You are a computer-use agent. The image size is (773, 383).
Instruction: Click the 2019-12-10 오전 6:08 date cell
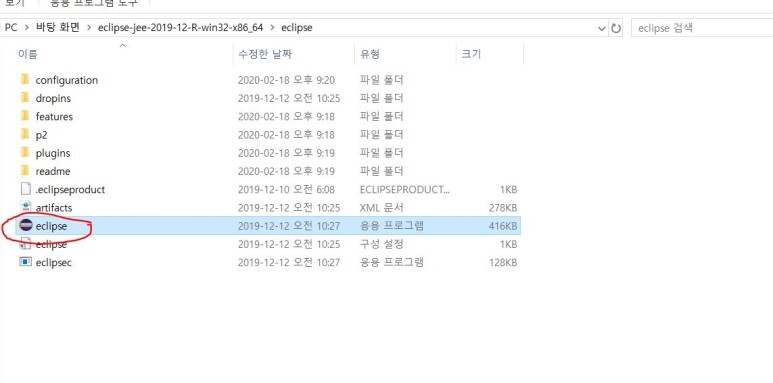pyautogui.click(x=286, y=189)
